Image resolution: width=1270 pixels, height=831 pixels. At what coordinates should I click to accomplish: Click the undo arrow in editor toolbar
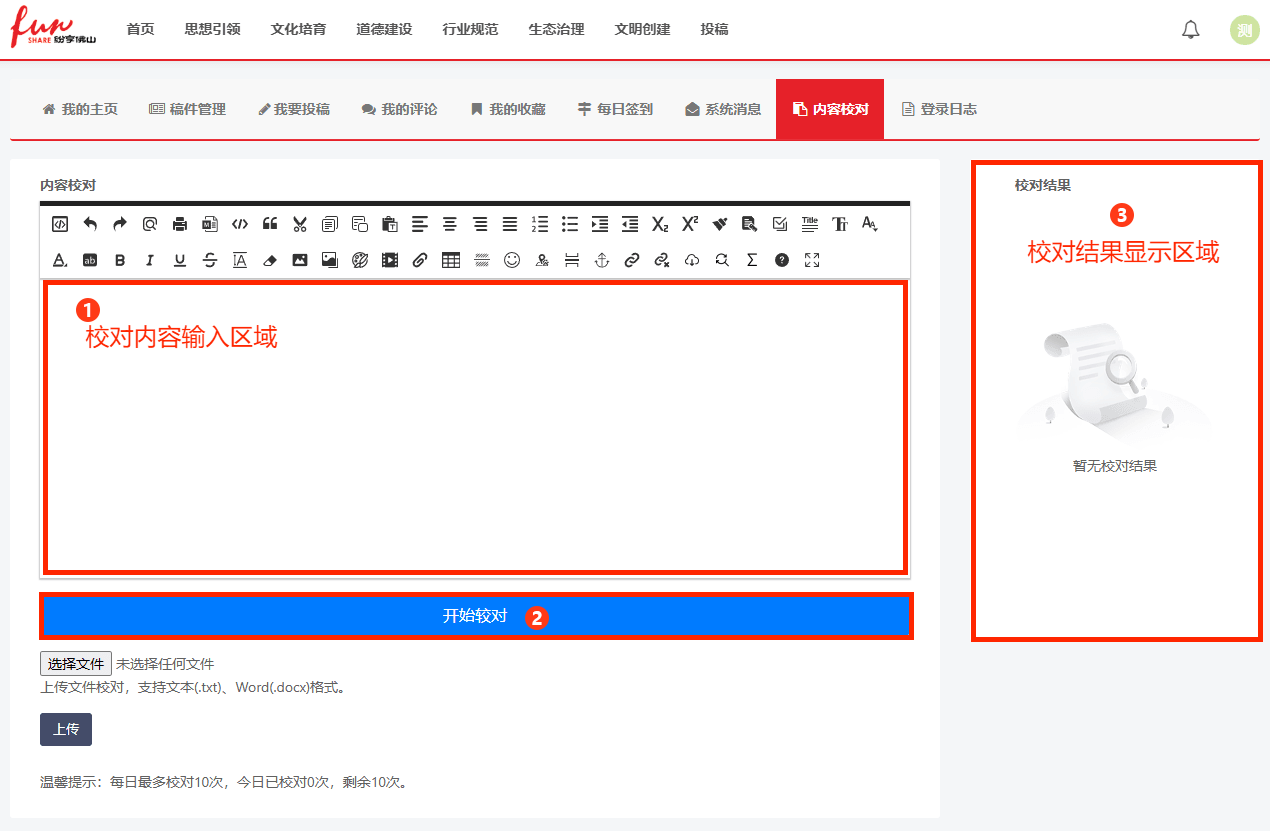[x=90, y=224]
